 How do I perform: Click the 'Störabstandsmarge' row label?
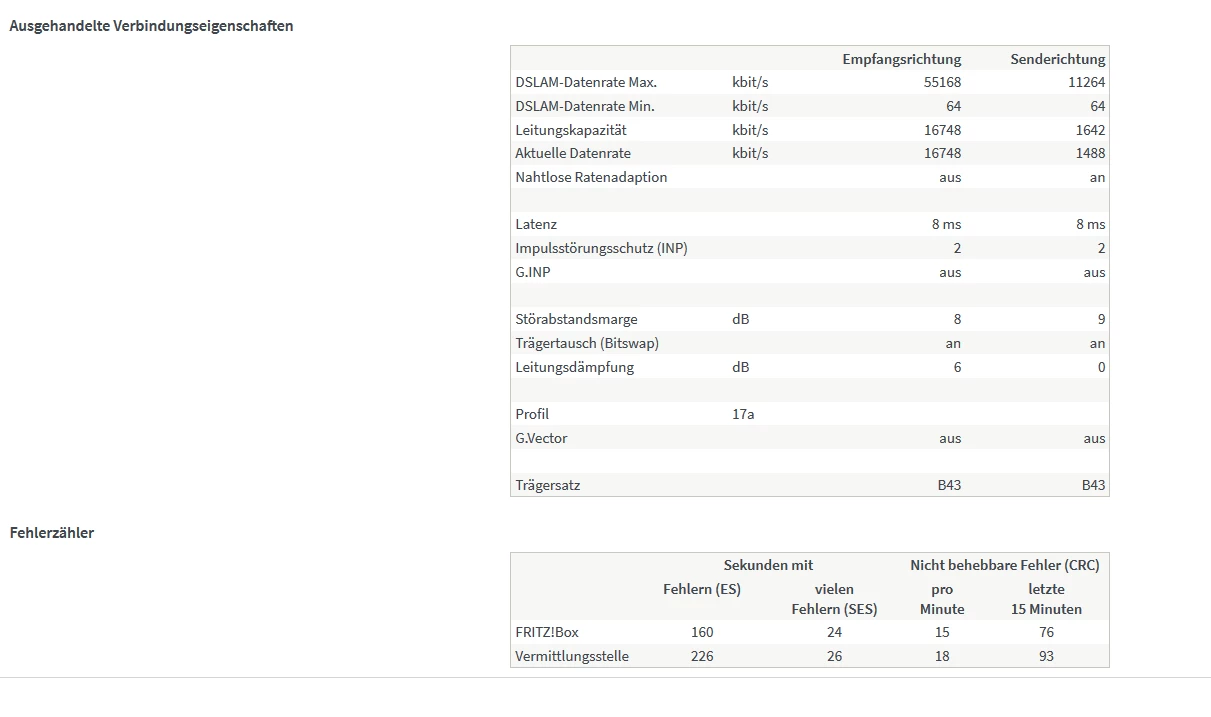point(576,319)
